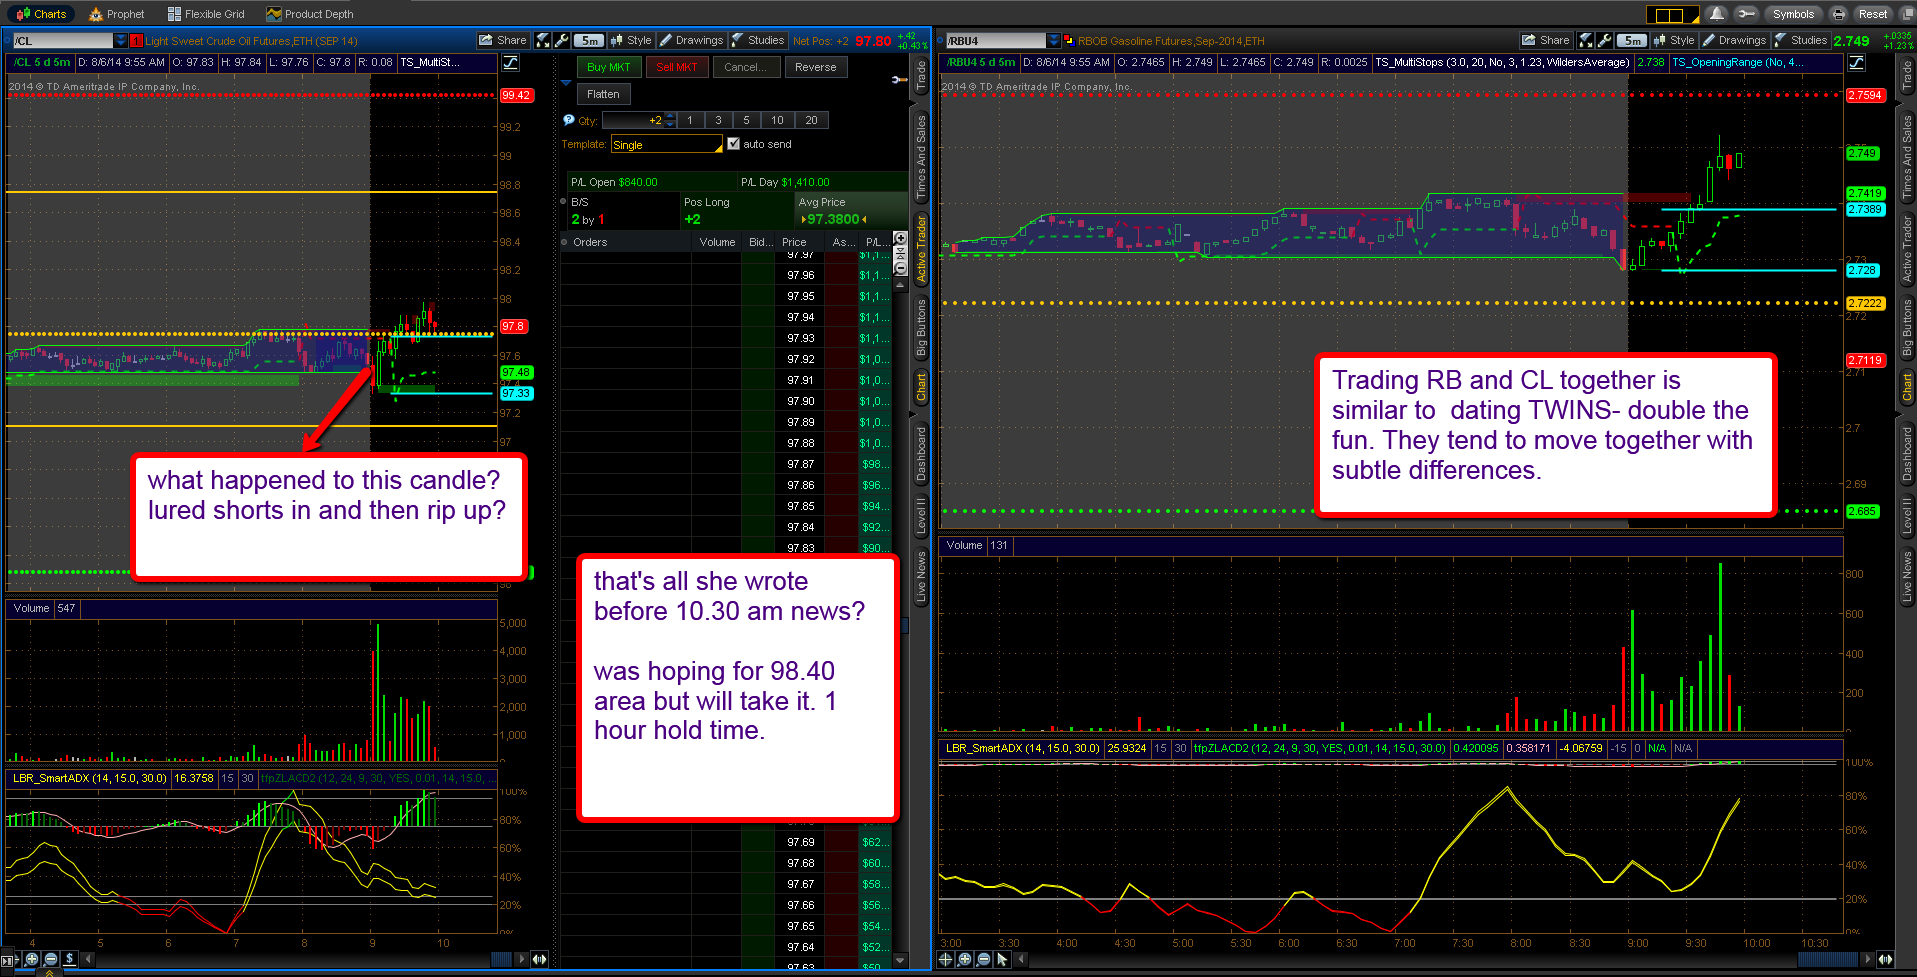Select the pointer tool under /RBU4 chart

pos(1002,959)
